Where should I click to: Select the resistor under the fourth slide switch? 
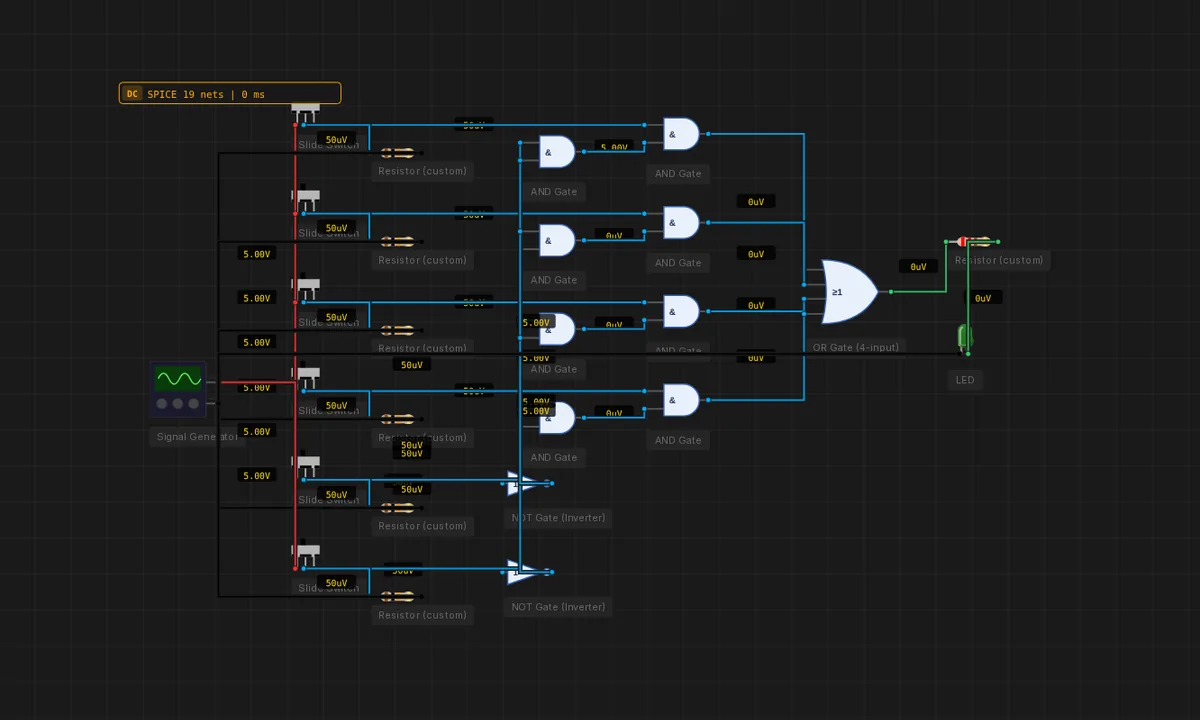[x=398, y=419]
